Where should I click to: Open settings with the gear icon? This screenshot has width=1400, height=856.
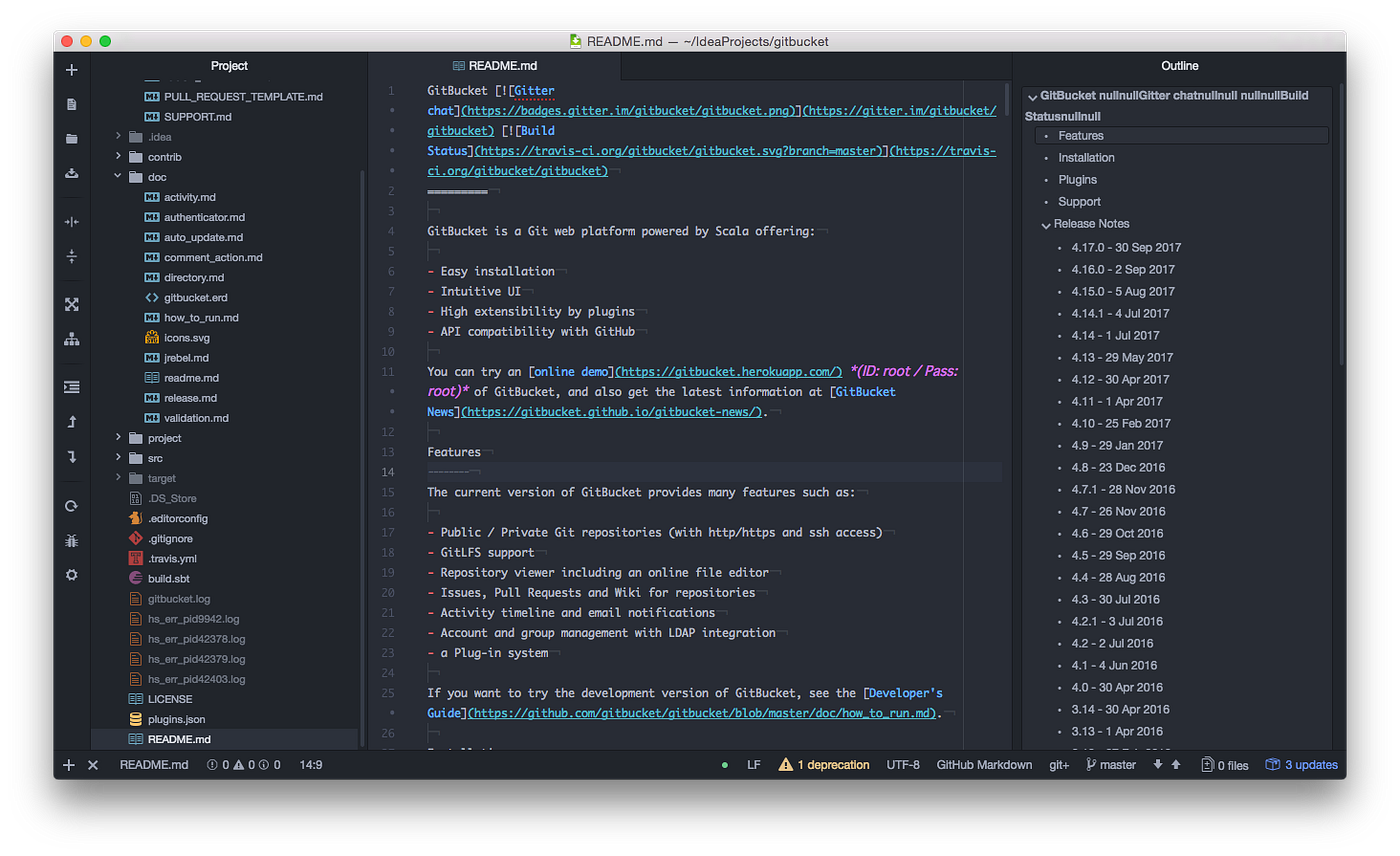[x=71, y=575]
